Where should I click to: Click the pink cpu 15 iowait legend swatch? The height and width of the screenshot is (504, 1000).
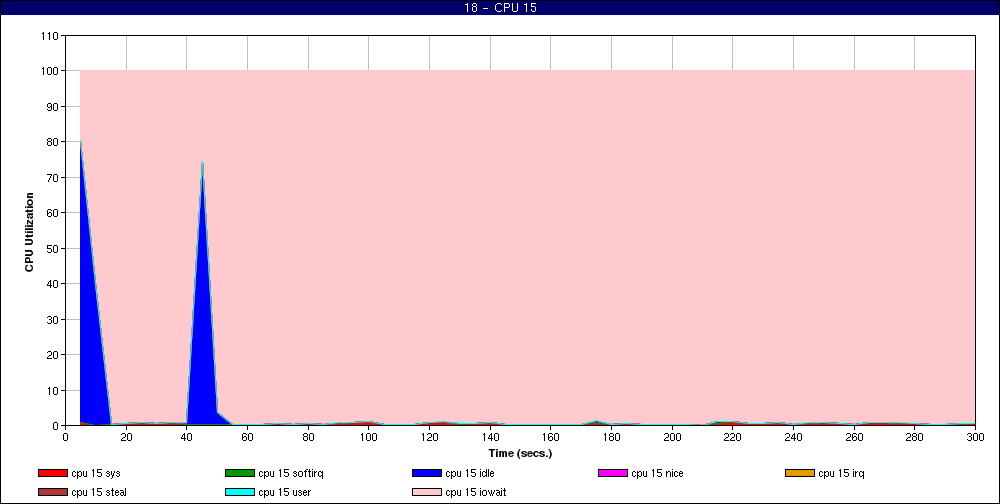[x=427, y=493]
